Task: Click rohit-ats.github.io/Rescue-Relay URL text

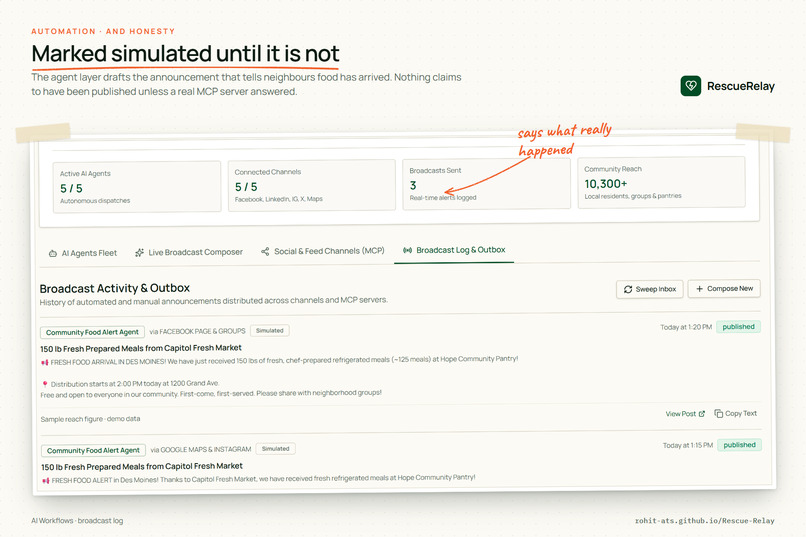Action: click(x=704, y=521)
